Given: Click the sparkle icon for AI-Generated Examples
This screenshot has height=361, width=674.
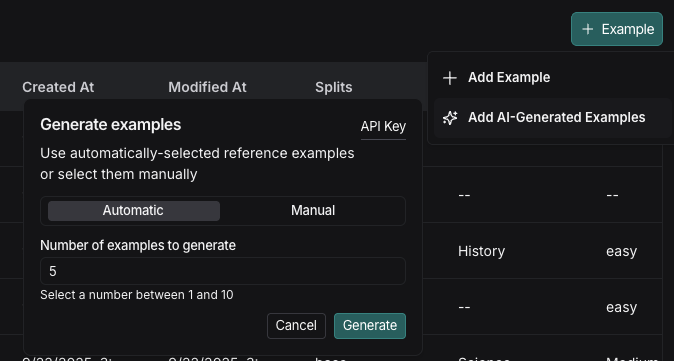Looking at the screenshot, I should (x=450, y=118).
